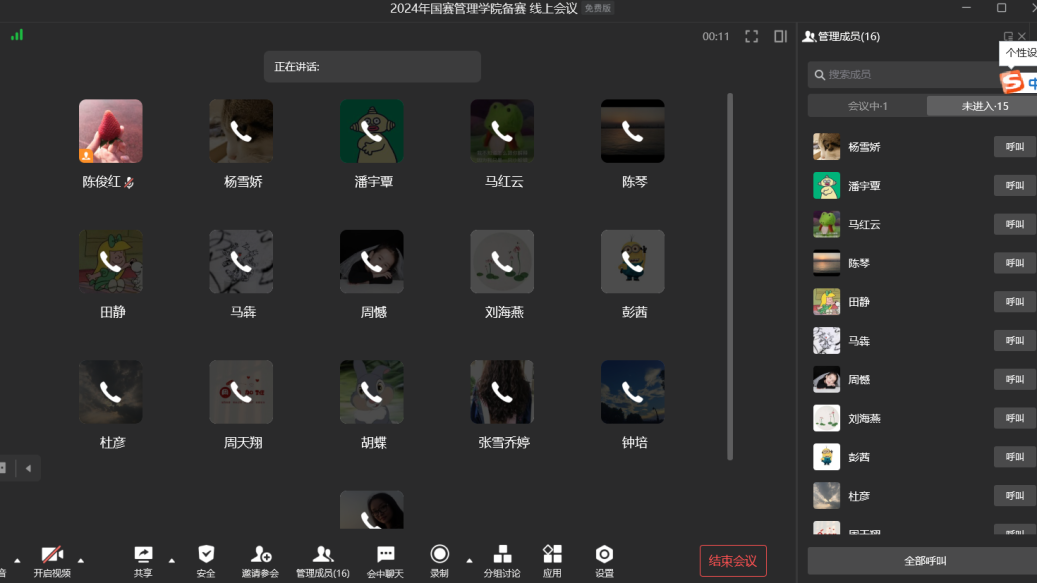The image size is (1037, 583).
Task: Start recording with the 录制 icon
Action: tap(439, 555)
